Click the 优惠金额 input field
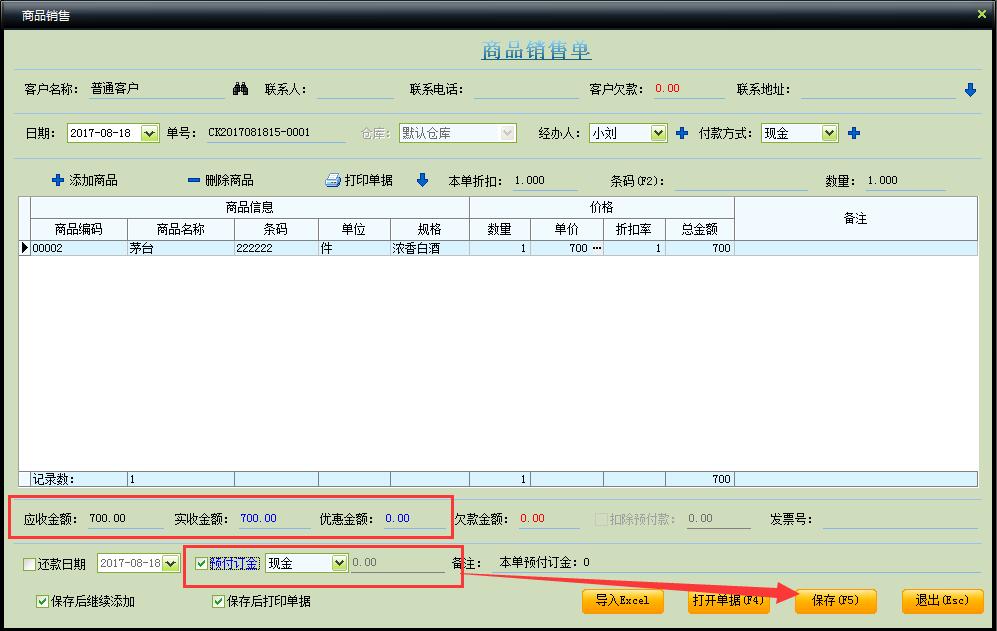Viewport: 997px width, 631px height. click(414, 519)
